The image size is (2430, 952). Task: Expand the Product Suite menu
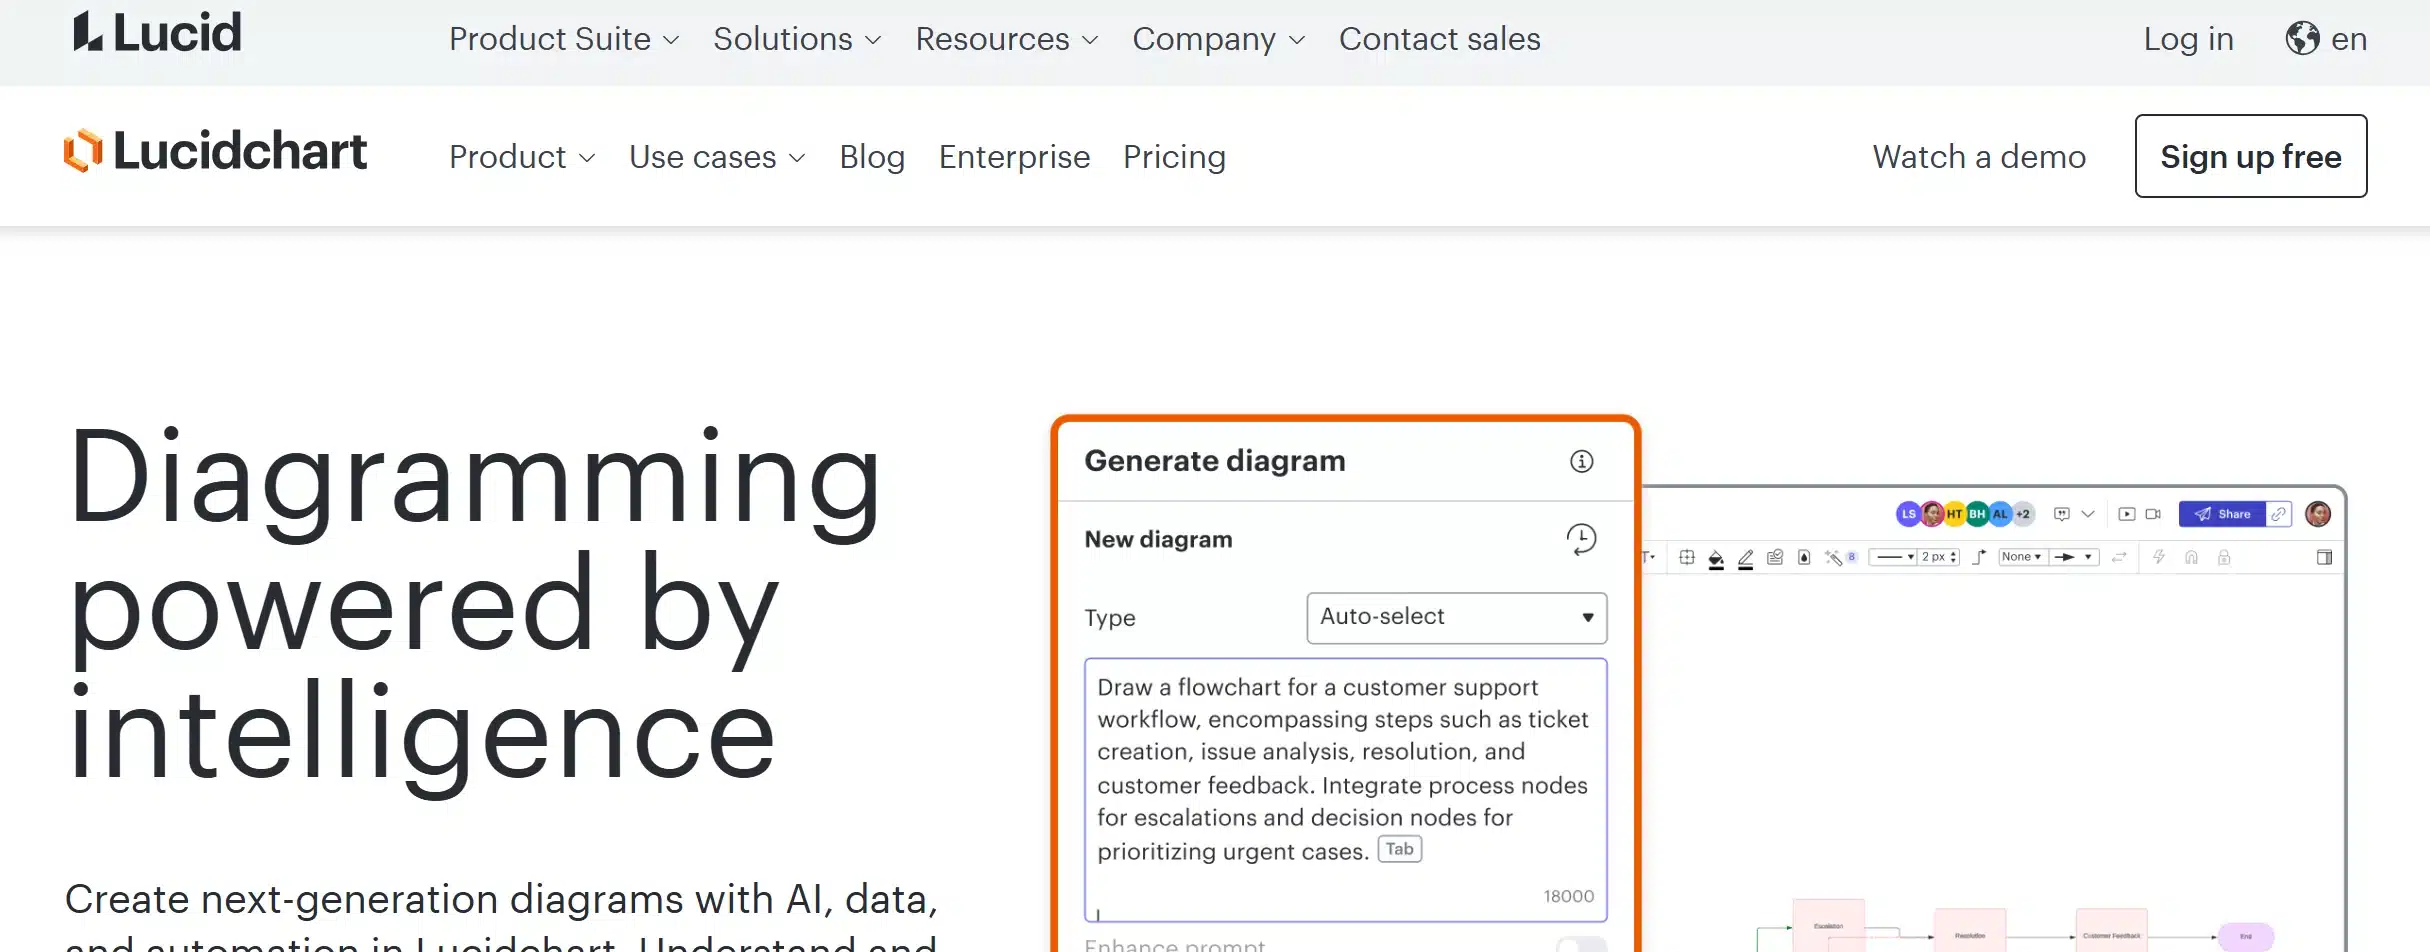[564, 39]
